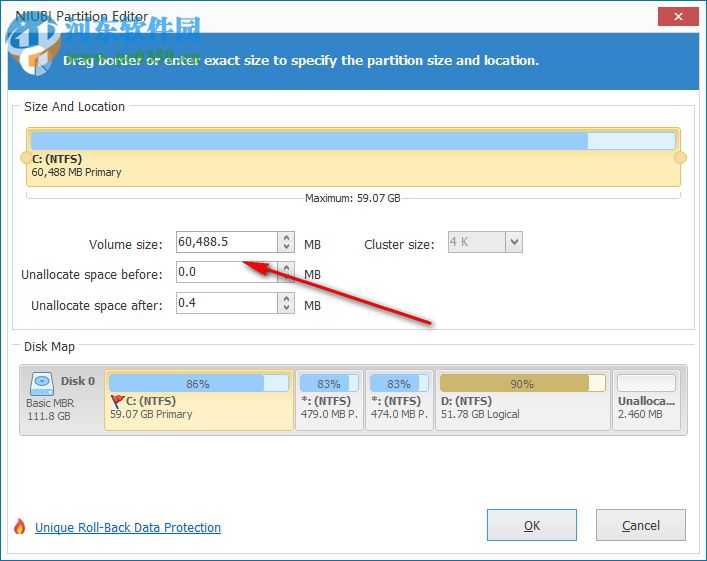
Task: Click the C: partition usage bar
Action: (x=353, y=141)
